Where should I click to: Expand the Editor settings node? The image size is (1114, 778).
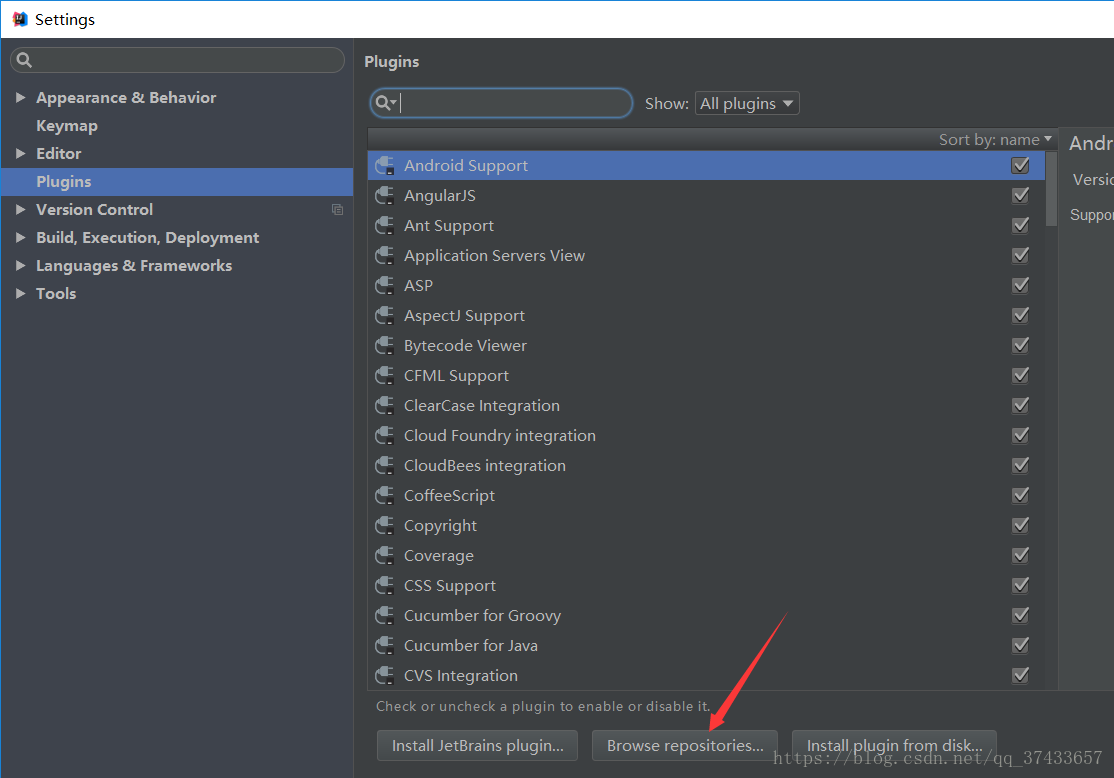coord(21,153)
